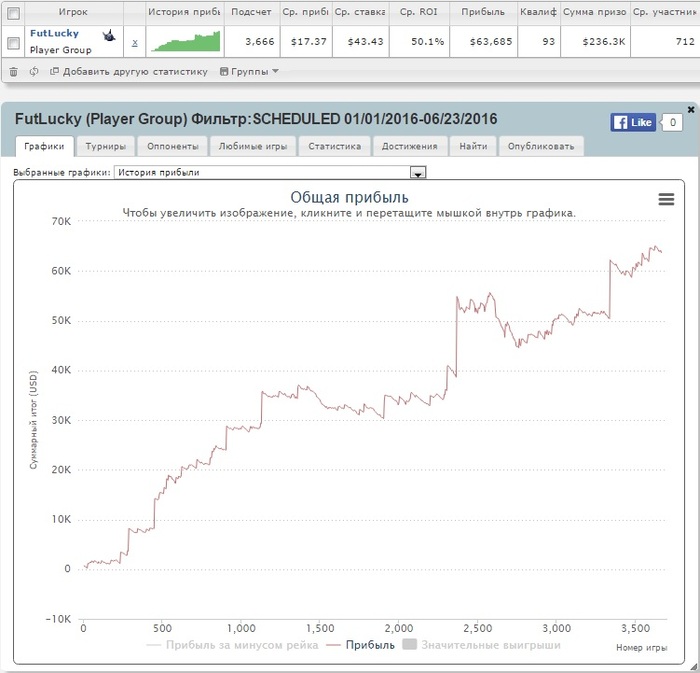The image size is (700, 673).
Task: Toggle the Прибыль legend series
Action: [361, 645]
